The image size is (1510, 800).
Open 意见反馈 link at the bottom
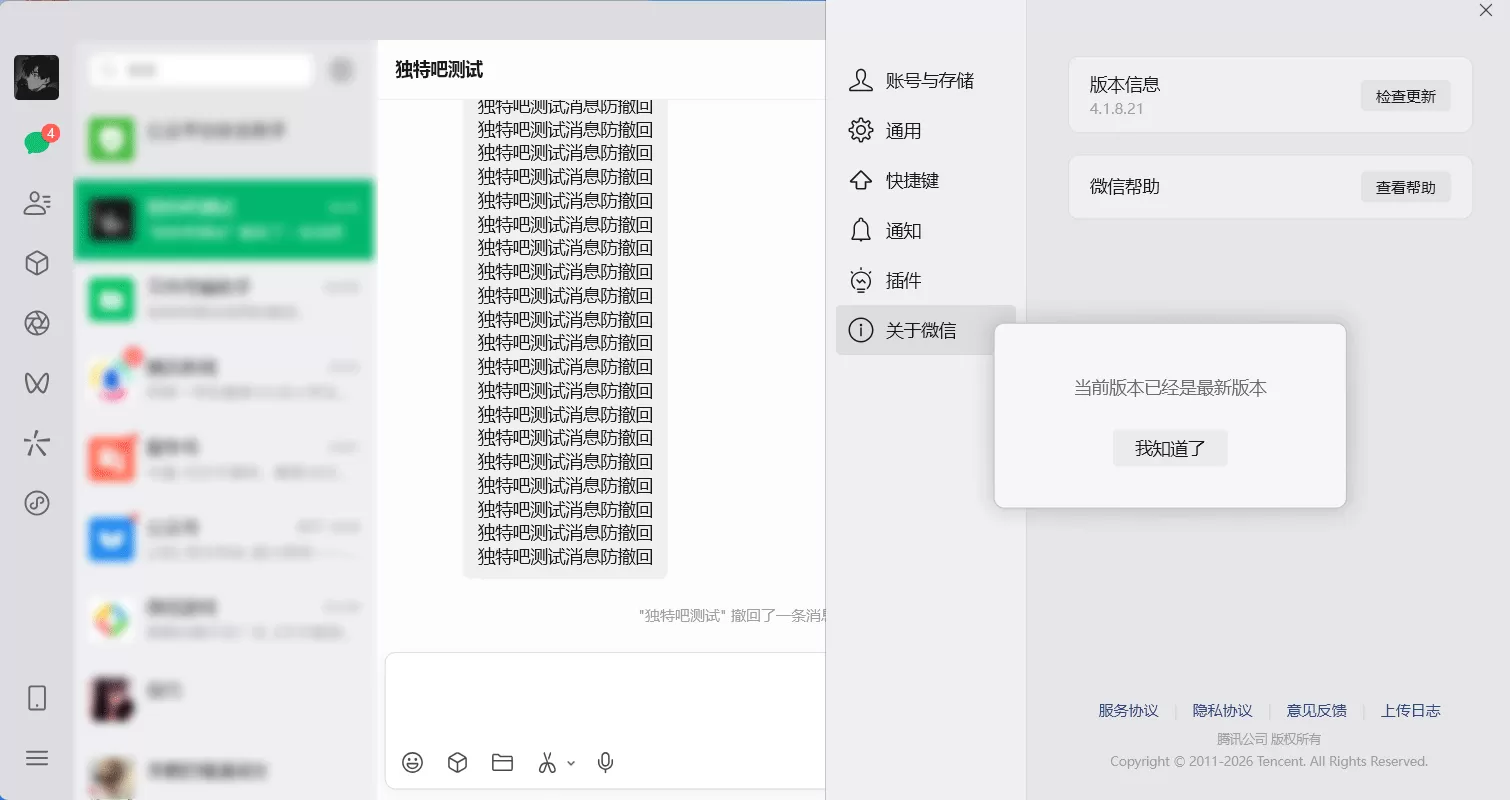pos(1317,710)
